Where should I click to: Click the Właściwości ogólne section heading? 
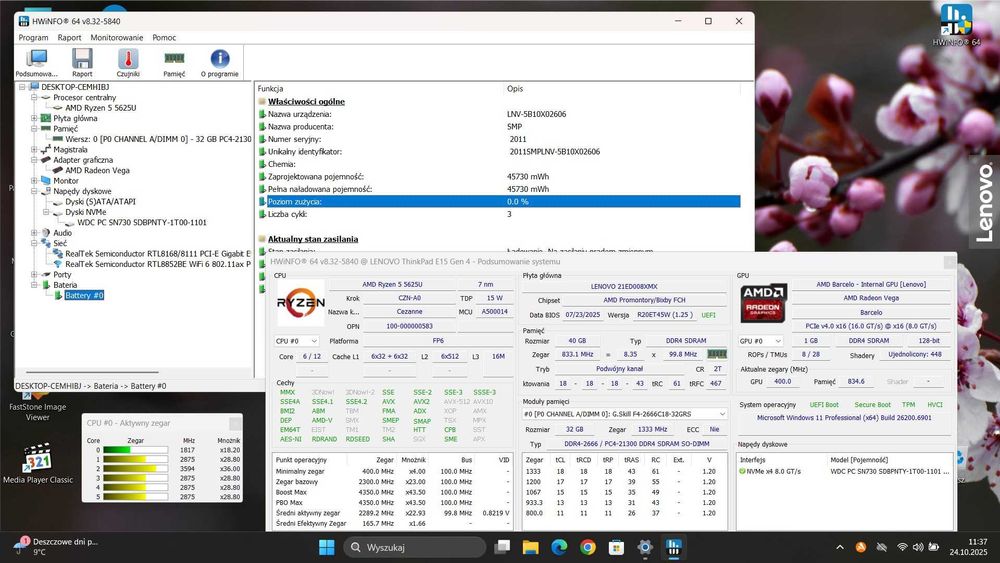click(306, 101)
